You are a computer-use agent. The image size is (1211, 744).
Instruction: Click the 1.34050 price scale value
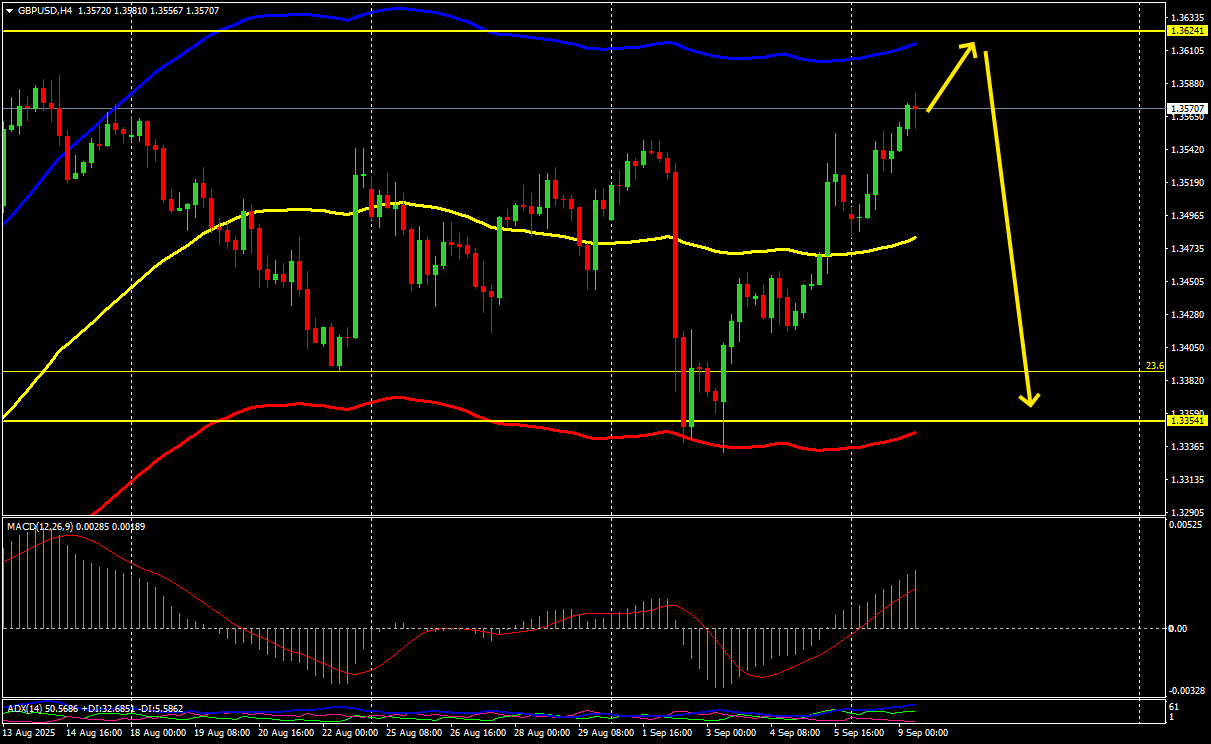[1186, 348]
